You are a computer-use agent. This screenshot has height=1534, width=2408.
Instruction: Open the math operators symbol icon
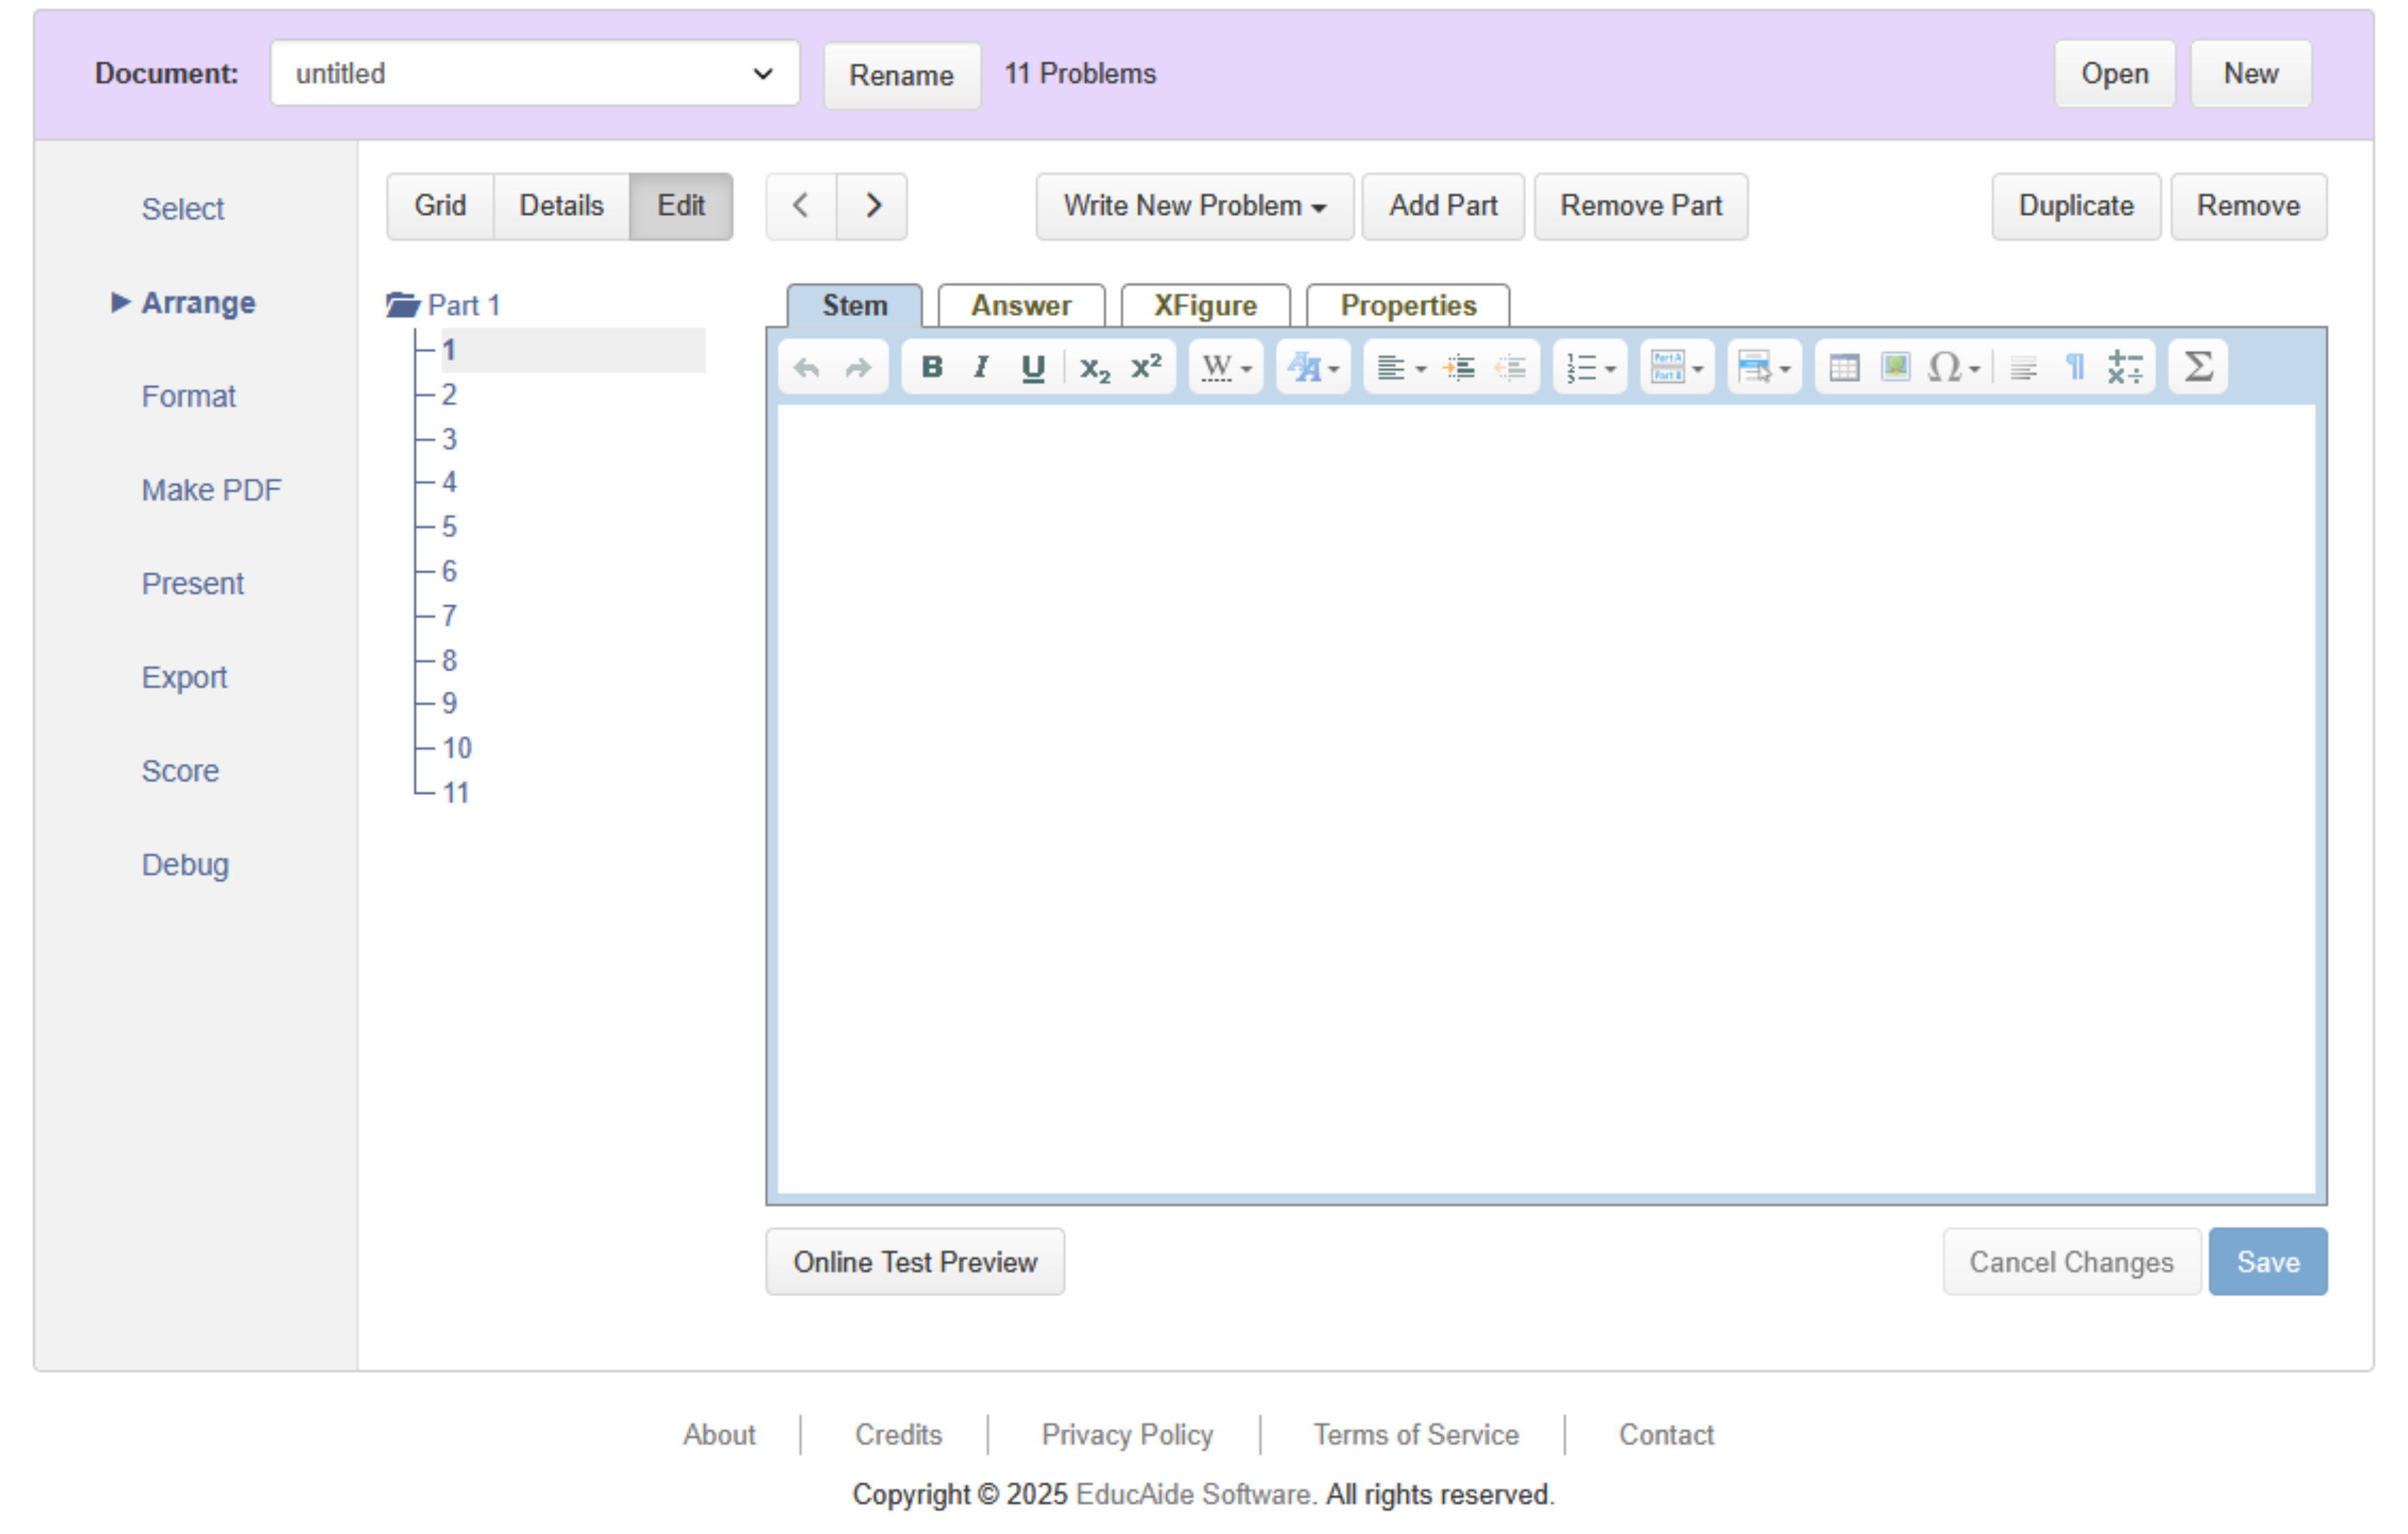pos(2126,368)
